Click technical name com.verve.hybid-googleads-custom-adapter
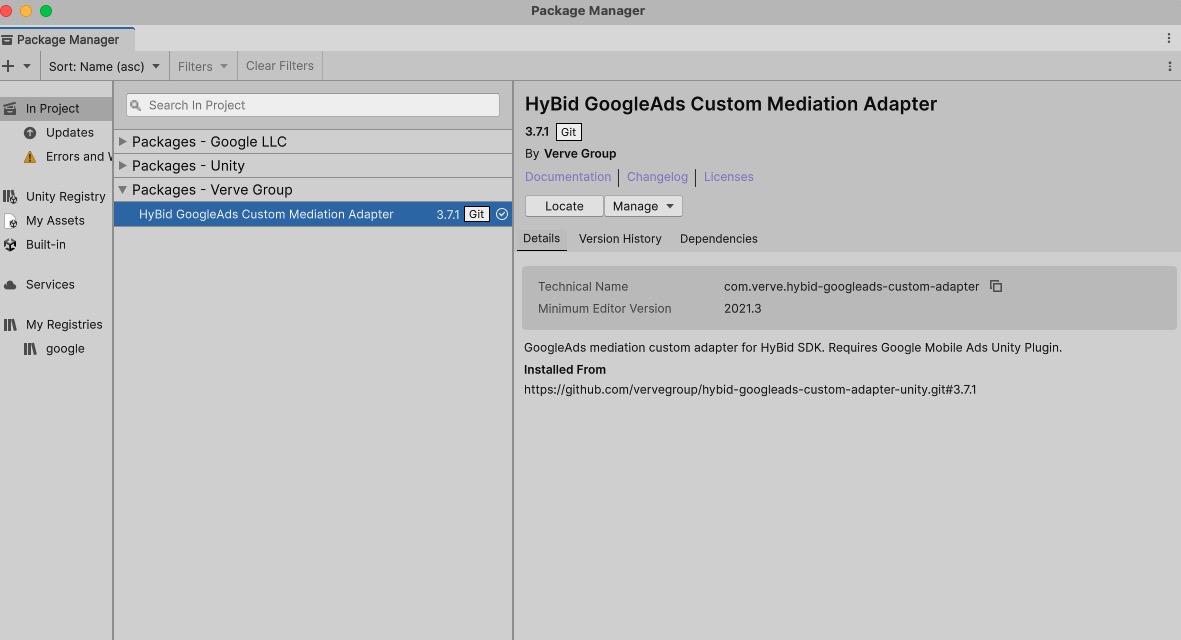The height and width of the screenshot is (640, 1181). (x=851, y=287)
